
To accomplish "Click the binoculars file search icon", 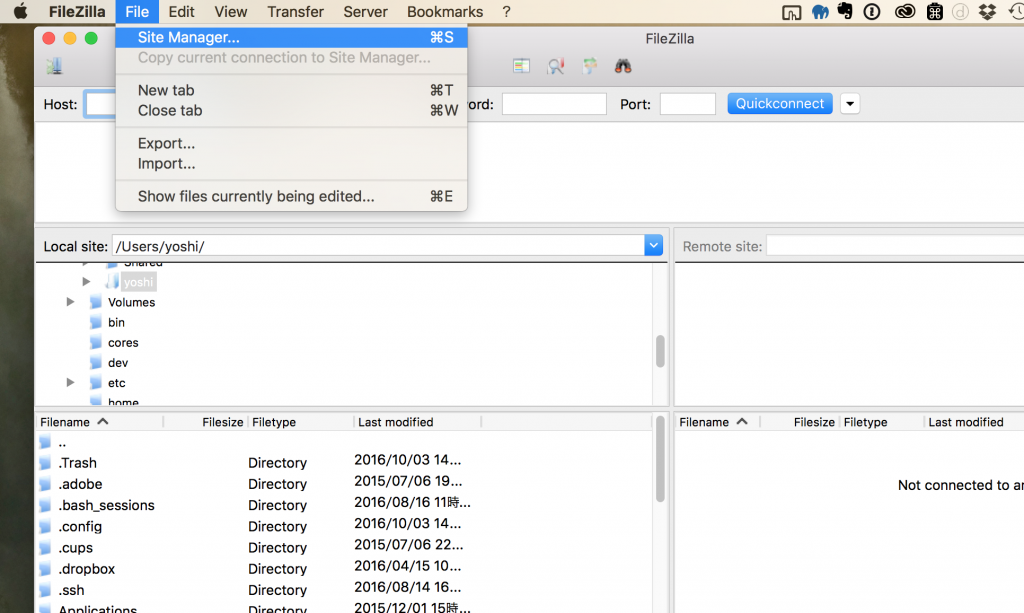I will [x=623, y=66].
